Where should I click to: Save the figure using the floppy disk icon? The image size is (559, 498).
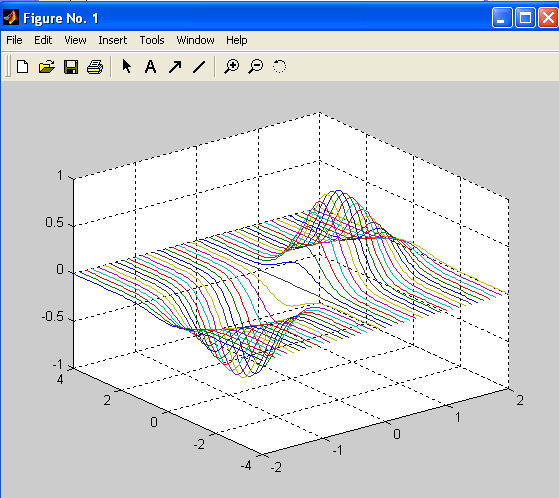[71, 67]
